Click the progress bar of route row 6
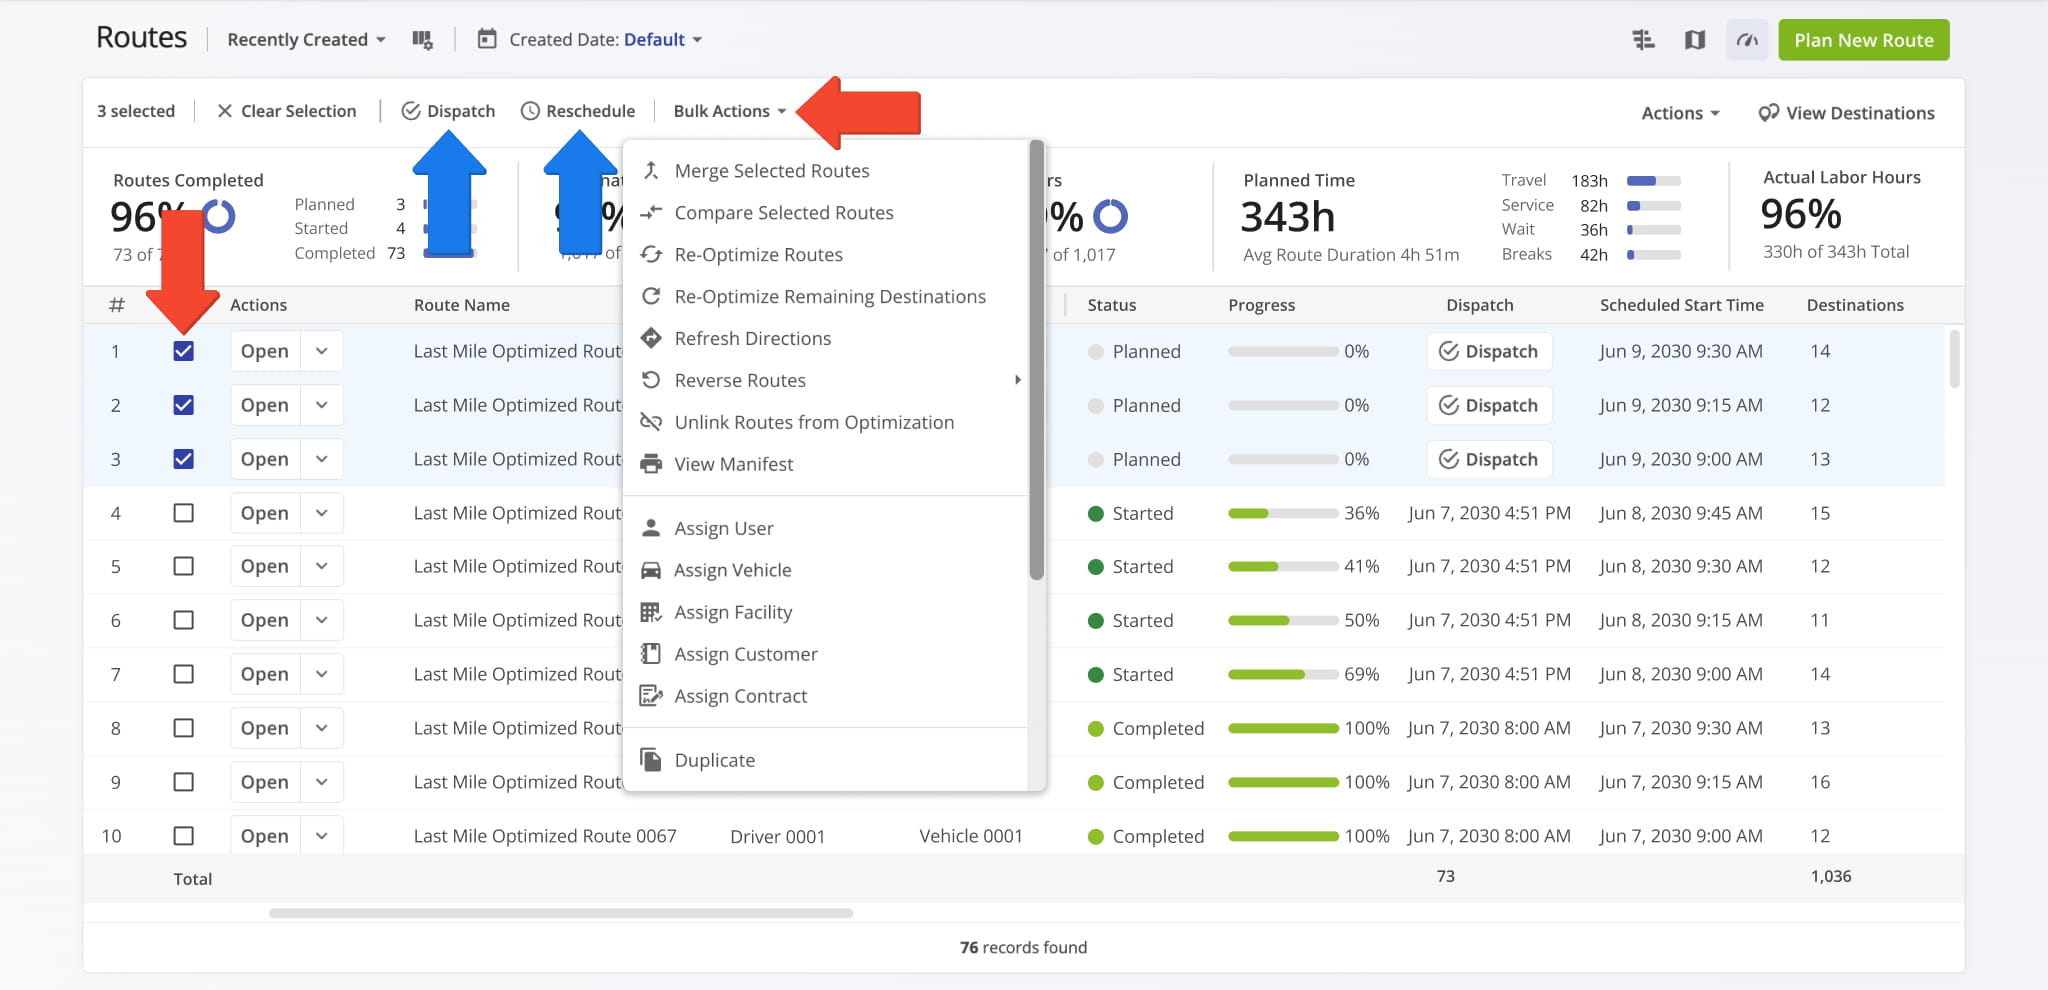The height and width of the screenshot is (990, 2048). tap(1282, 620)
